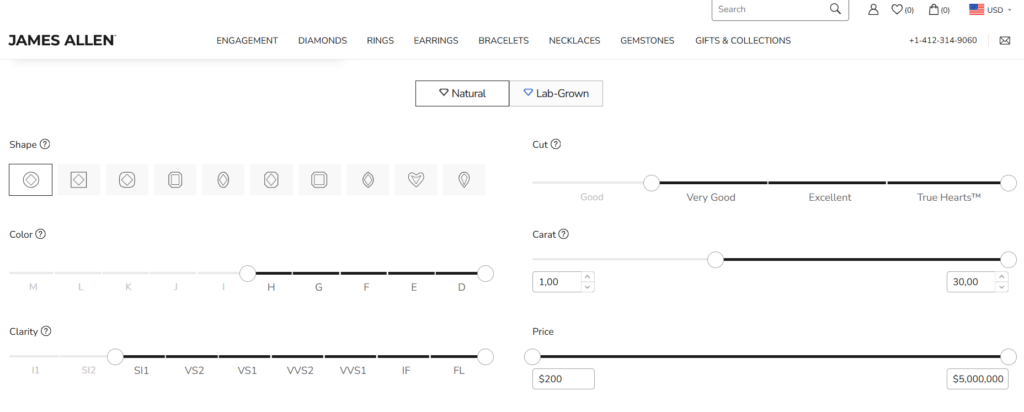Click the search magnifier icon
1024x412 pixels.
(835, 9)
